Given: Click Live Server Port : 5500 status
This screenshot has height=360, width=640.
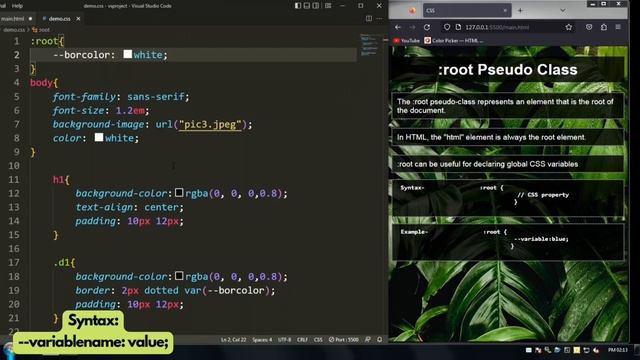Looking at the screenshot, I should coord(344,340).
